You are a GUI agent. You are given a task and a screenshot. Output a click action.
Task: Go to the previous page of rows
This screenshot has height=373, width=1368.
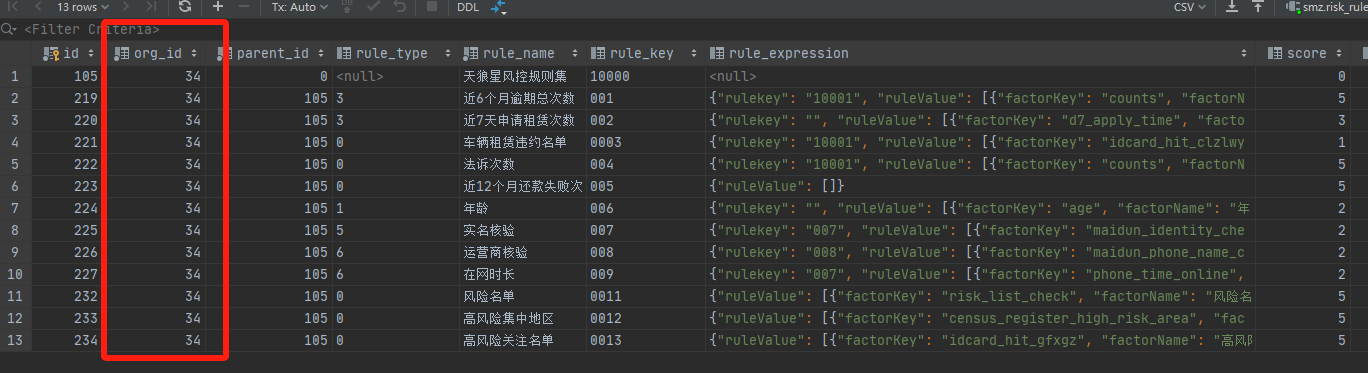click(x=37, y=7)
